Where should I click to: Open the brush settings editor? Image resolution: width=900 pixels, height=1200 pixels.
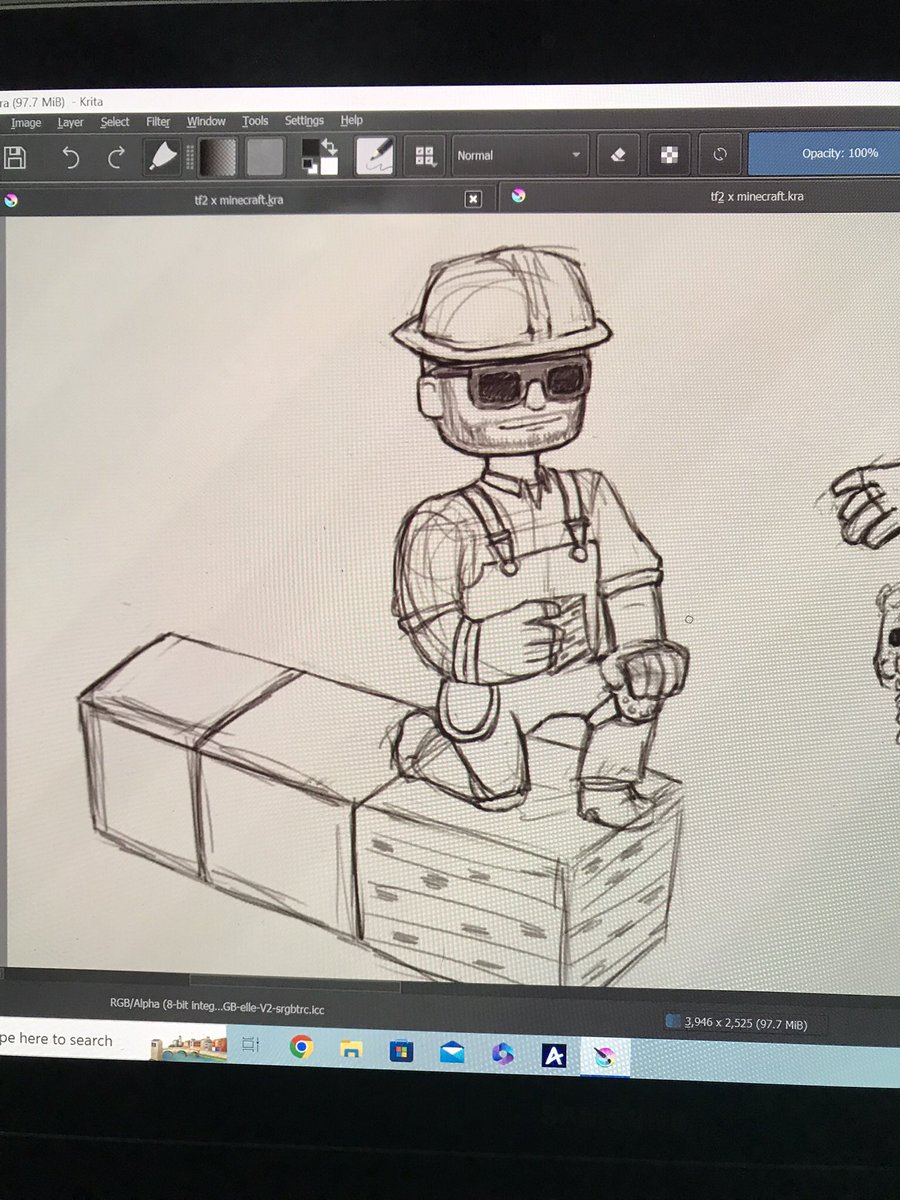375,155
